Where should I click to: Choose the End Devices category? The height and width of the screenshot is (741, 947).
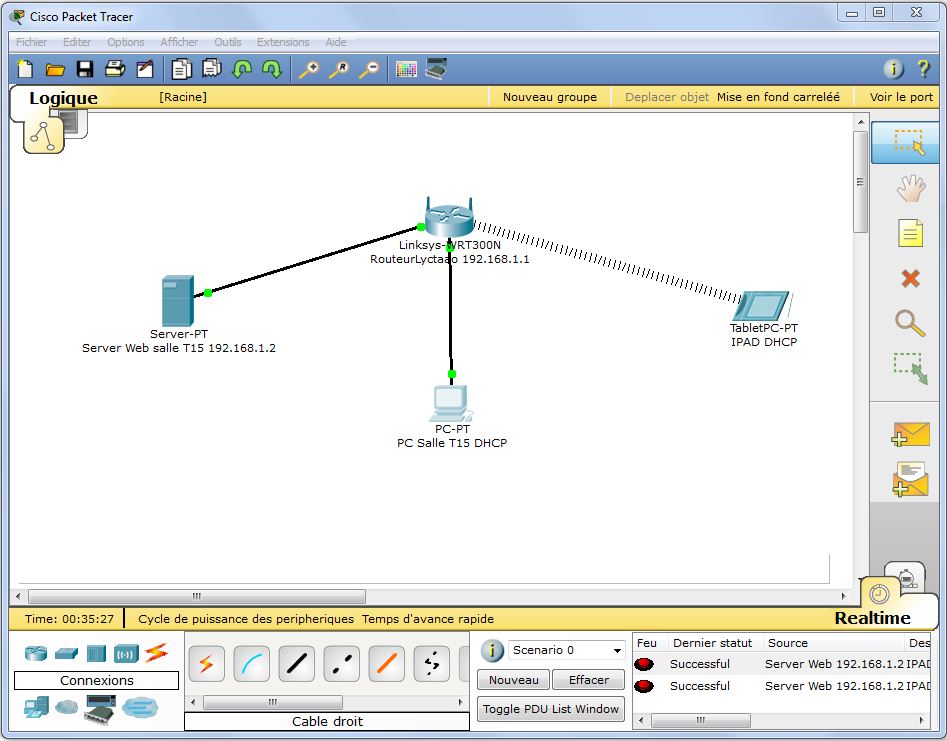(36, 707)
